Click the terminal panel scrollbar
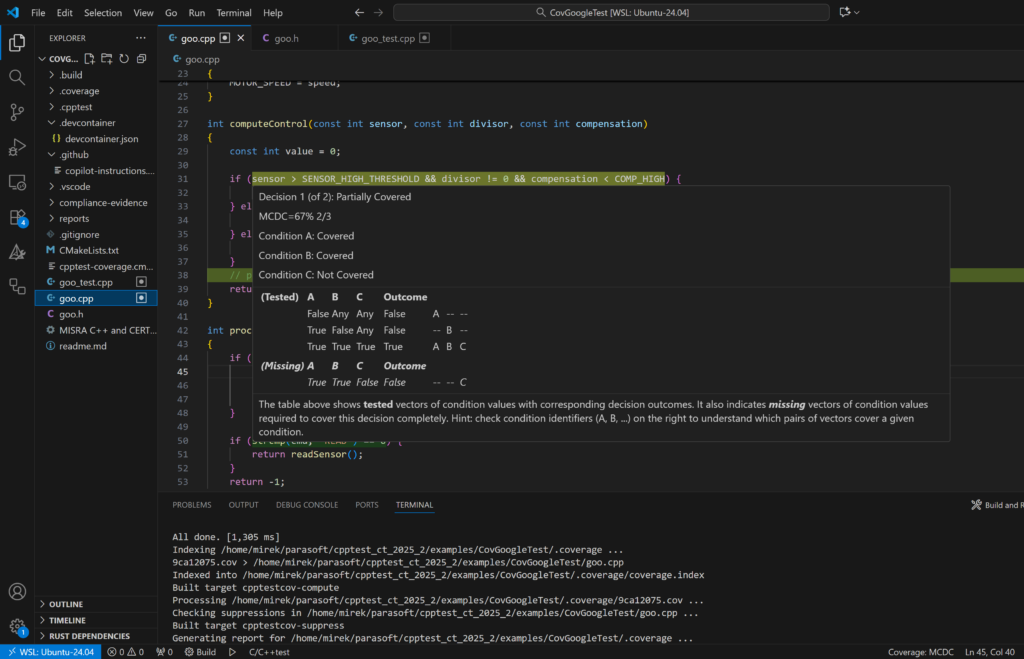Viewport: 1024px width, 659px height. pos(1018,580)
